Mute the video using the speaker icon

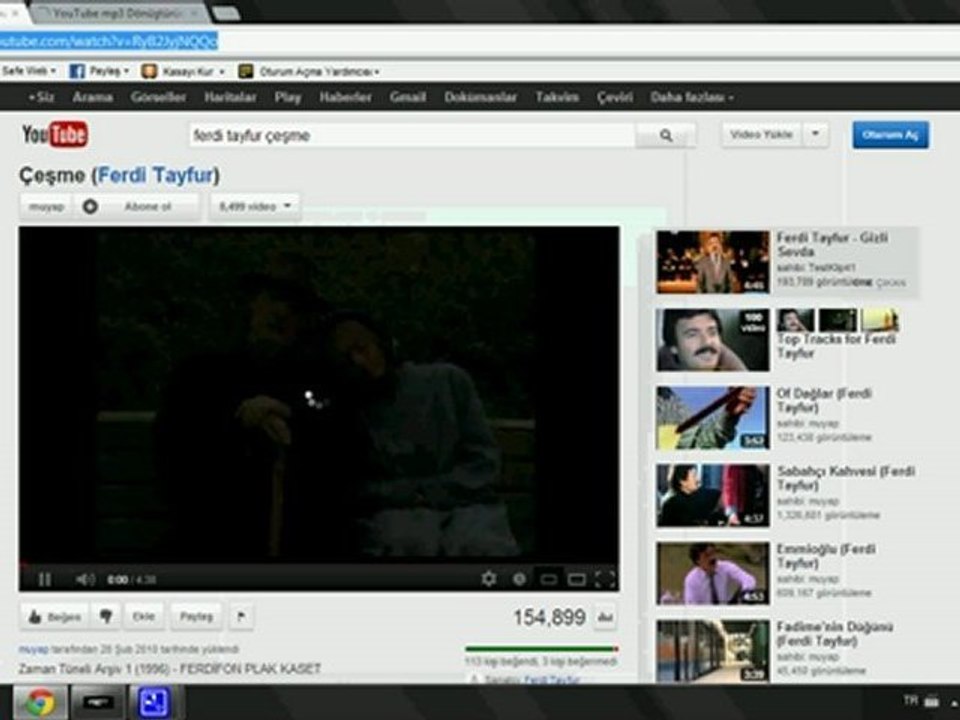[84, 579]
